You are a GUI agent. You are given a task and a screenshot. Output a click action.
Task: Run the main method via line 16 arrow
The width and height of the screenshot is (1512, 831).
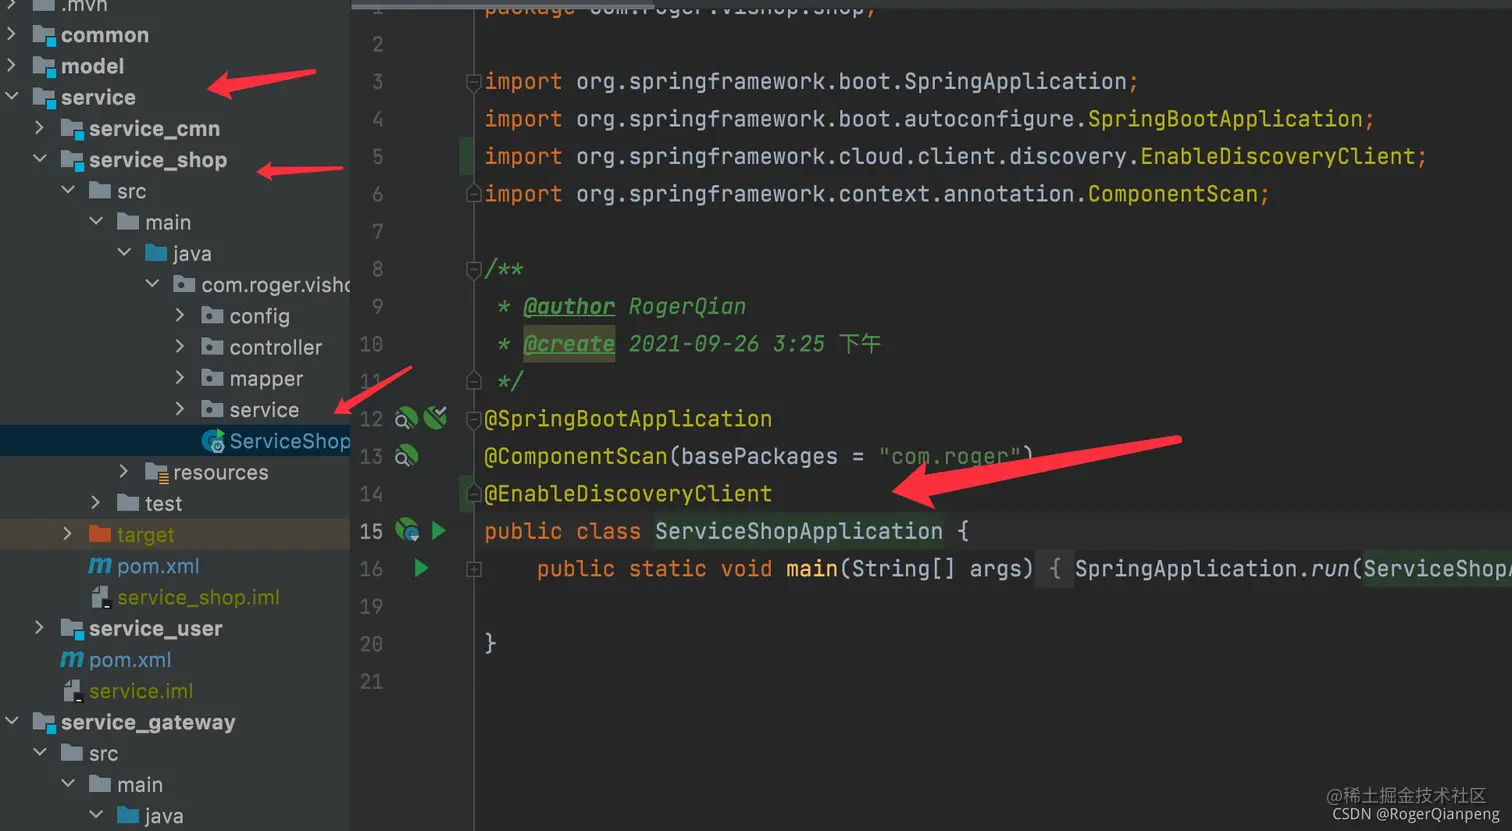point(421,568)
